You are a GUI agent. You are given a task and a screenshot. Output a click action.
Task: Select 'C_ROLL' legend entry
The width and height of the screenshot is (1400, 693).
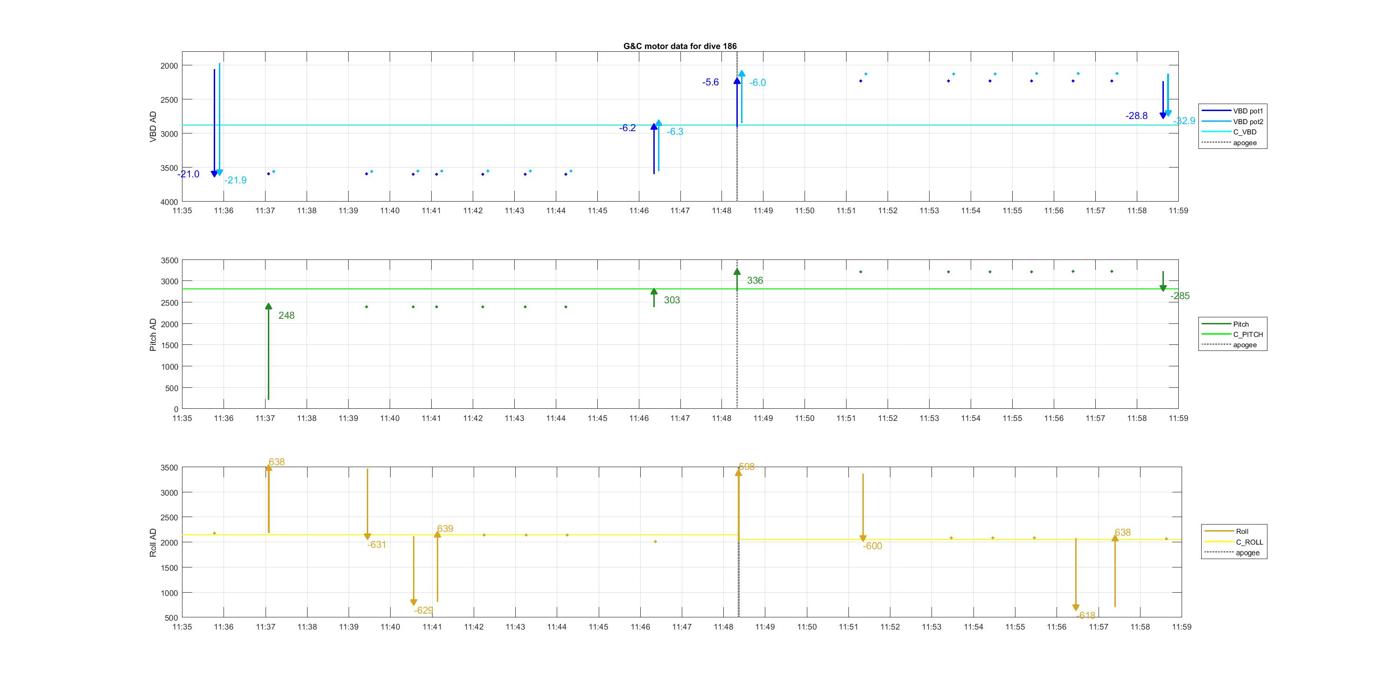(1234, 542)
